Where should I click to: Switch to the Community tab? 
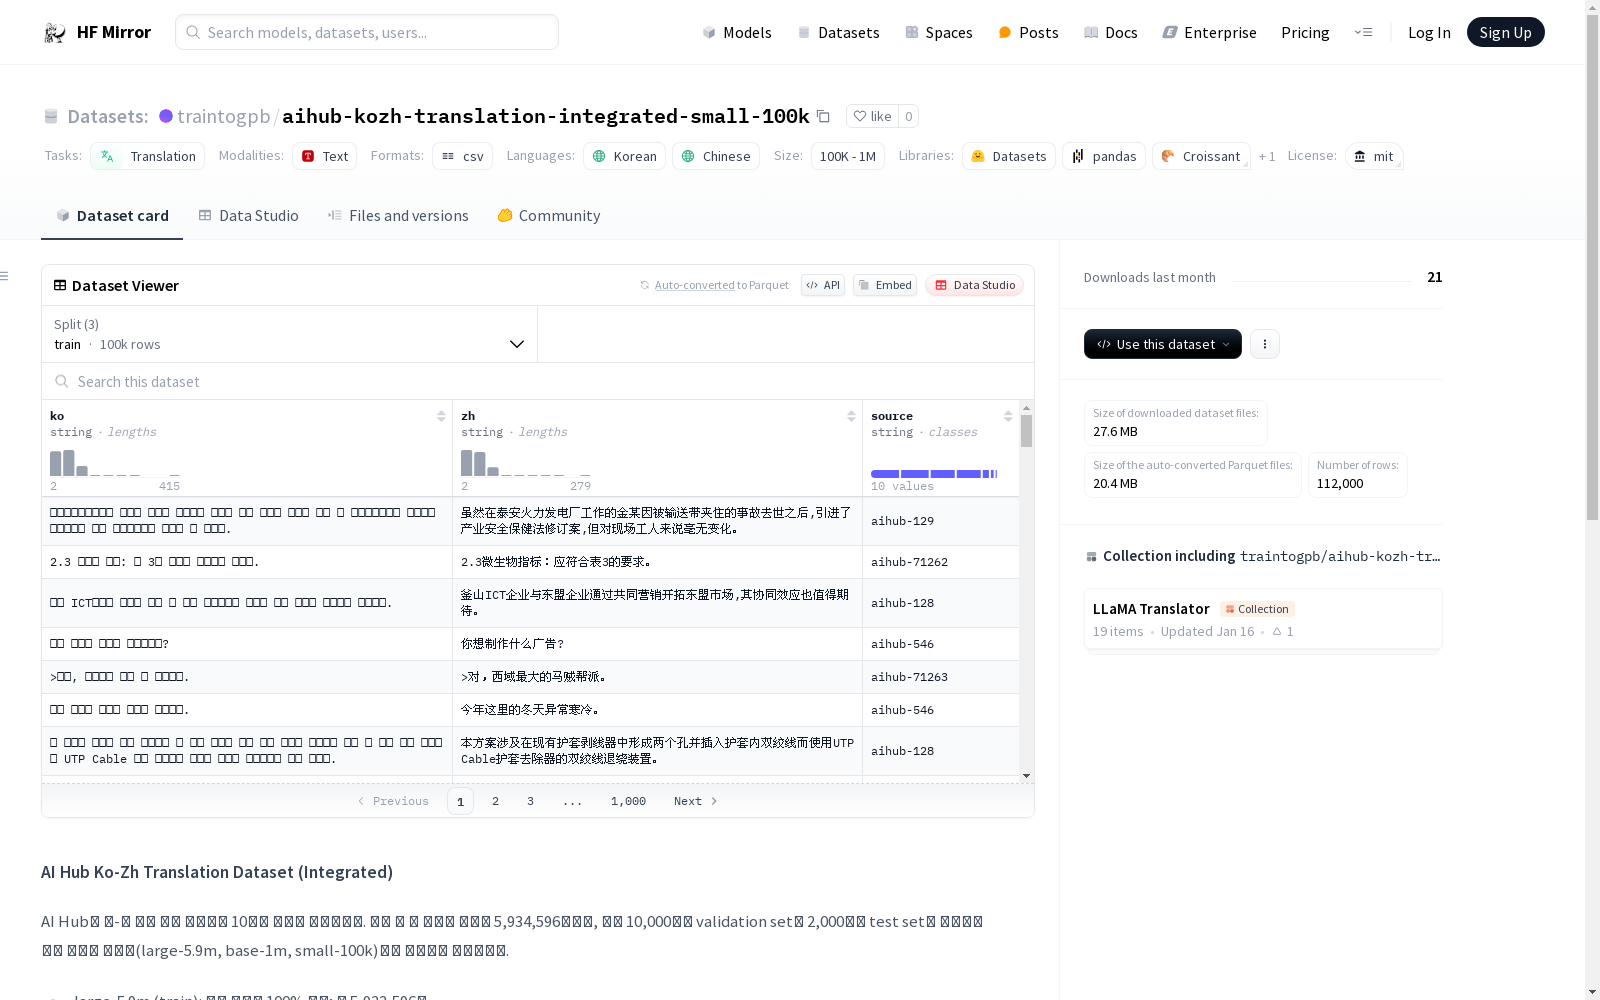coord(549,216)
